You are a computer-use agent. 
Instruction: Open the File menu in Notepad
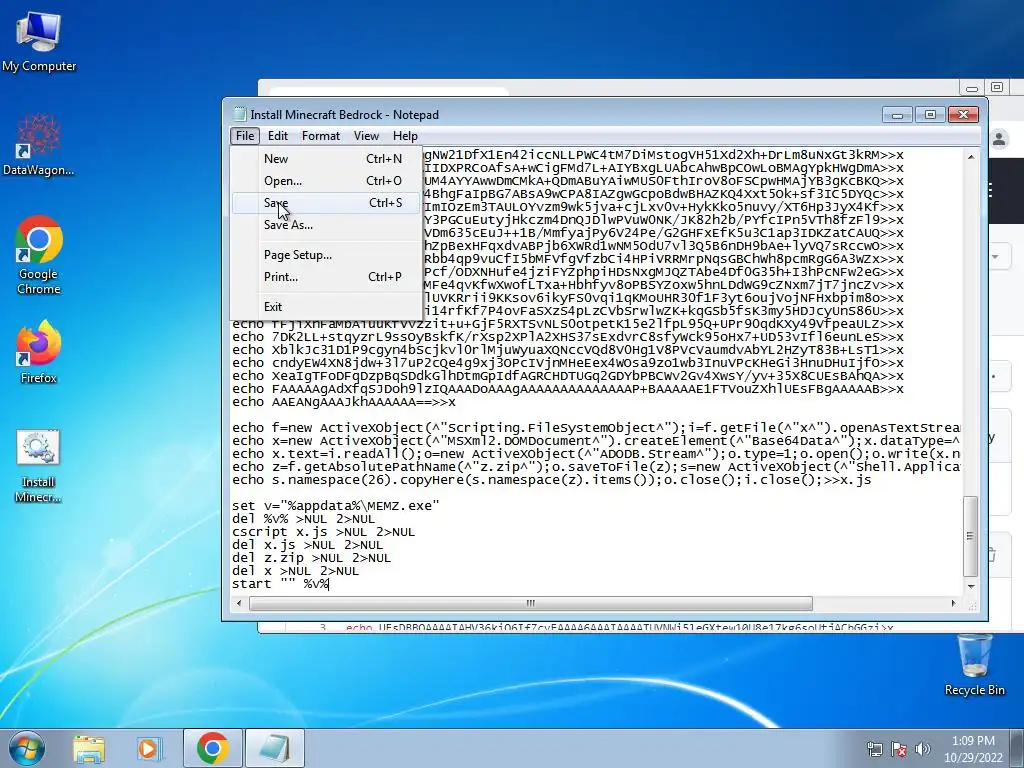click(245, 135)
